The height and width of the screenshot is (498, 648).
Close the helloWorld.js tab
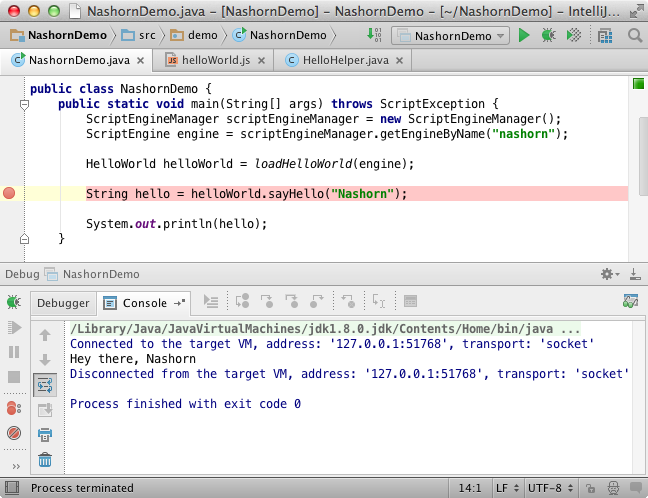tap(261, 61)
